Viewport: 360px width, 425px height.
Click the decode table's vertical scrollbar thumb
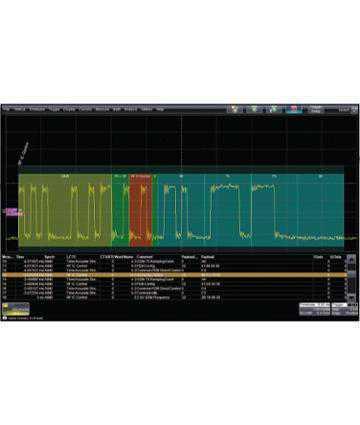coord(351,273)
